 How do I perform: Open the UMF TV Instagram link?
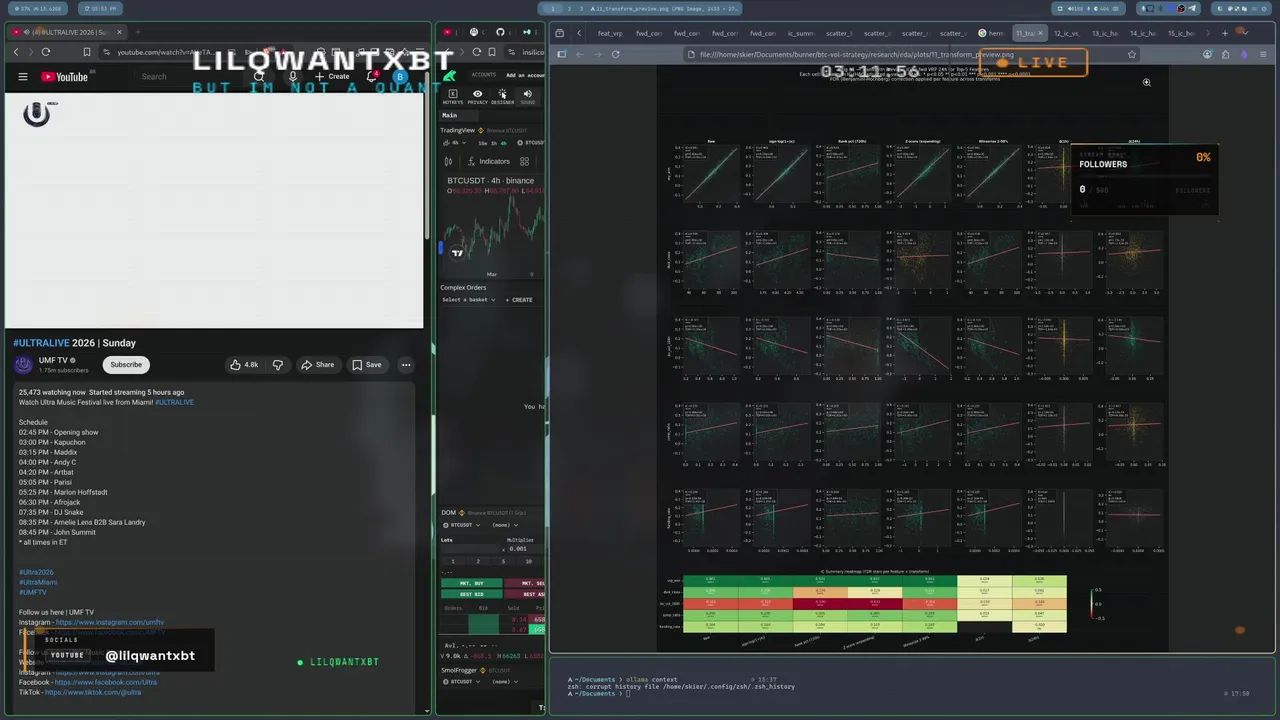coord(109,622)
